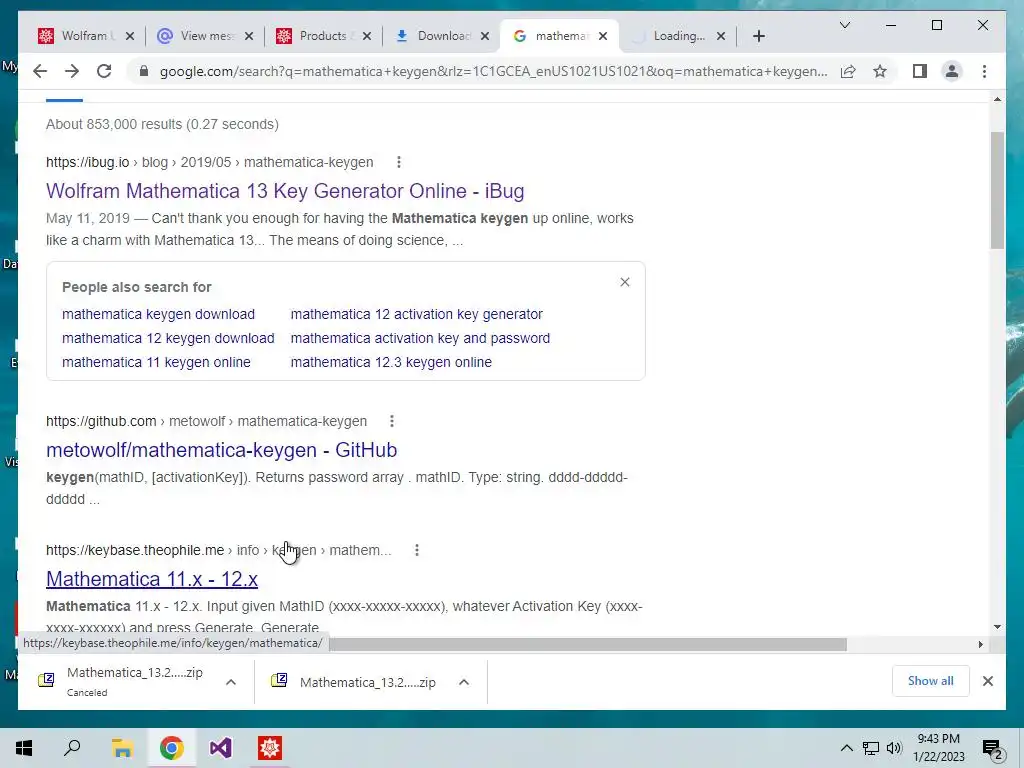Click the vertical page scrollbar thumb

[997, 190]
